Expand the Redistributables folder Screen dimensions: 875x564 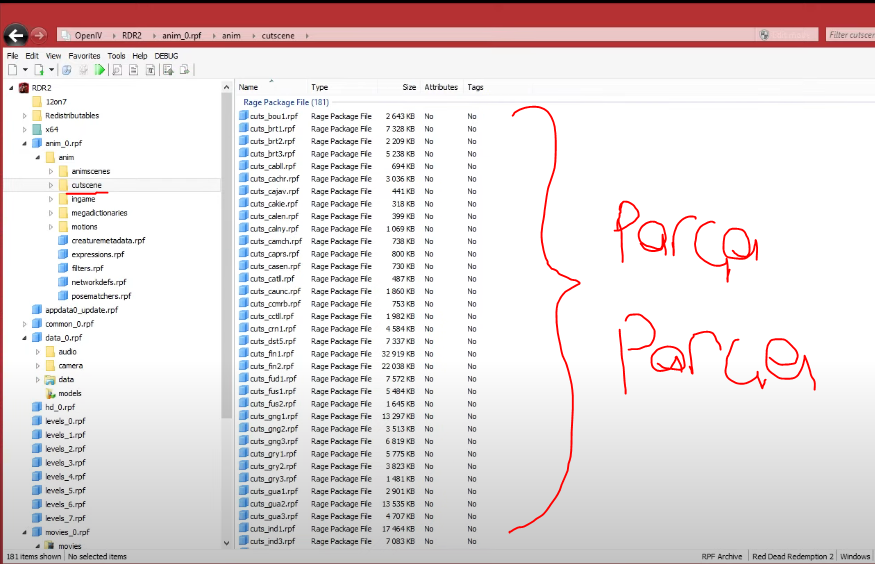pos(25,116)
